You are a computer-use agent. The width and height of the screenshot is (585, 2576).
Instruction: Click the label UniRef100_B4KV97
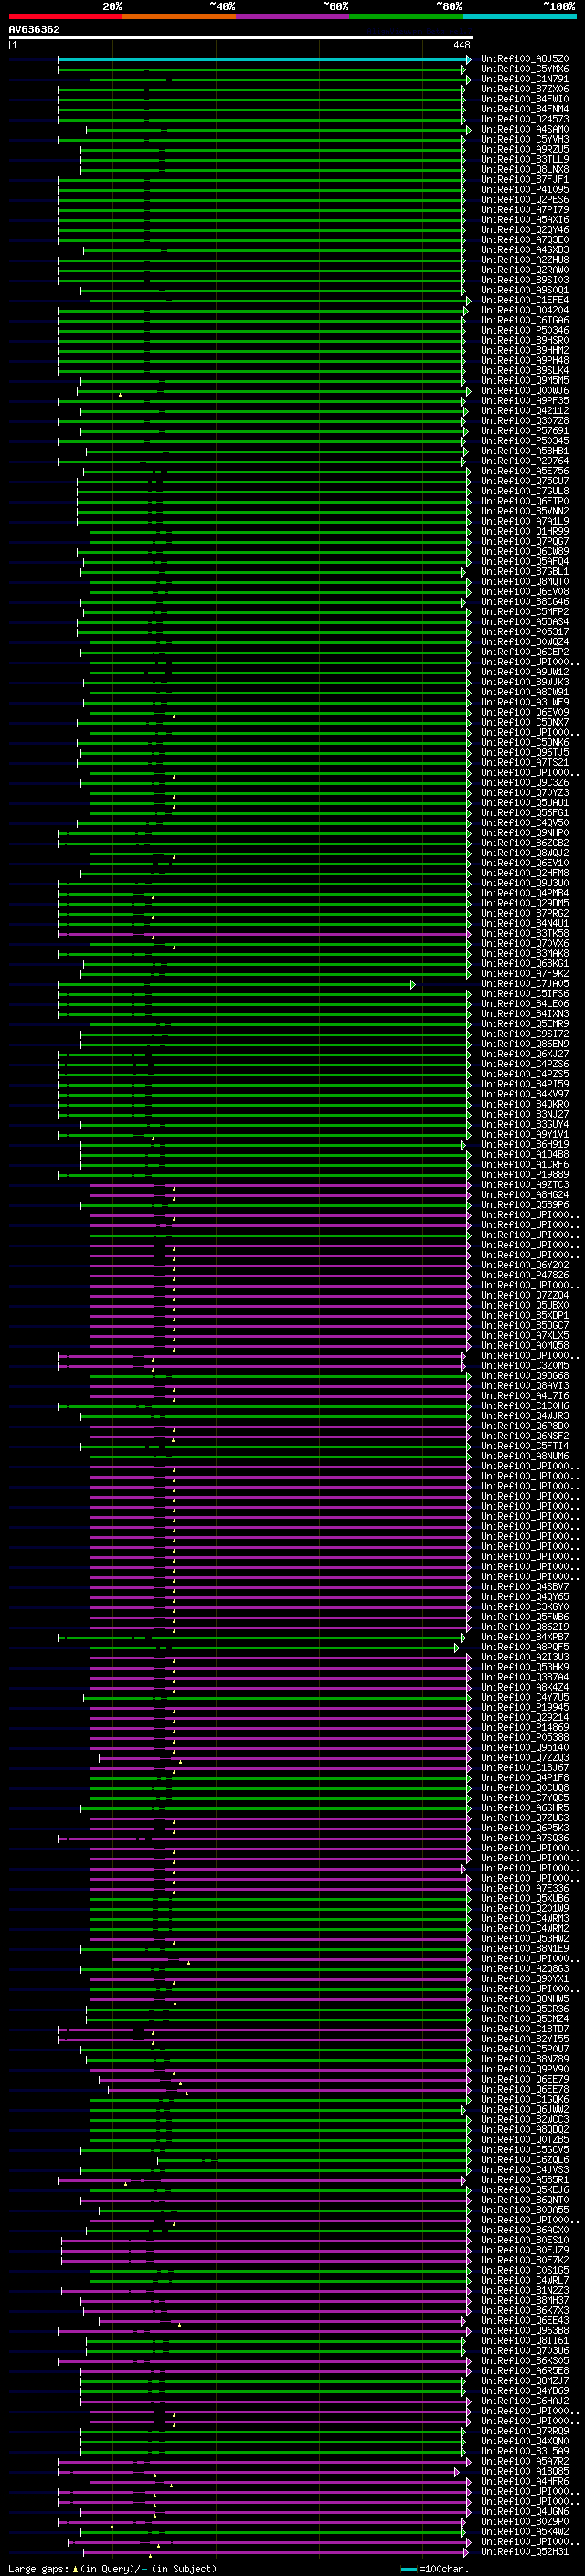(x=525, y=1095)
